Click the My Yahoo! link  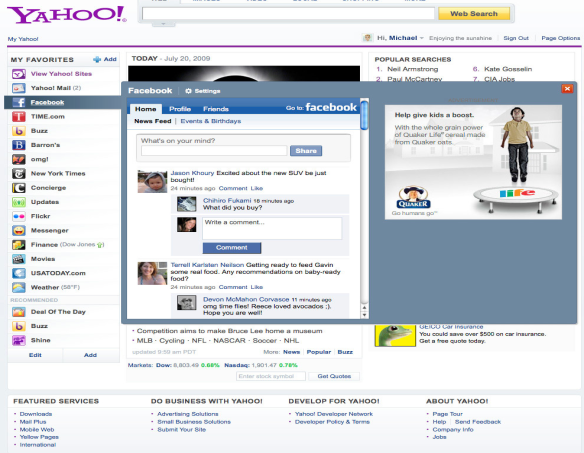click(x=23, y=39)
